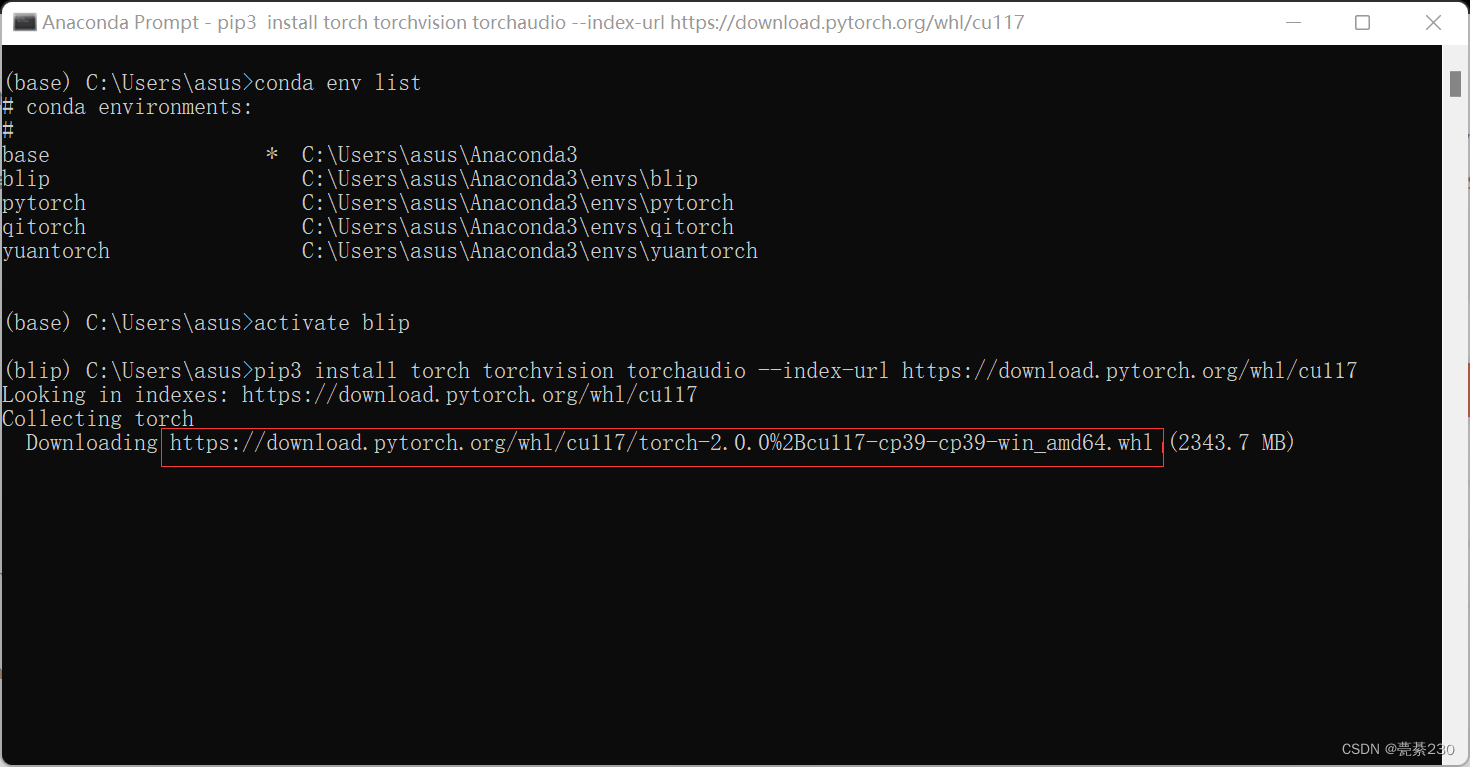Click the comment hash before conda environments
Viewport: 1470px width, 767px height.
8,106
